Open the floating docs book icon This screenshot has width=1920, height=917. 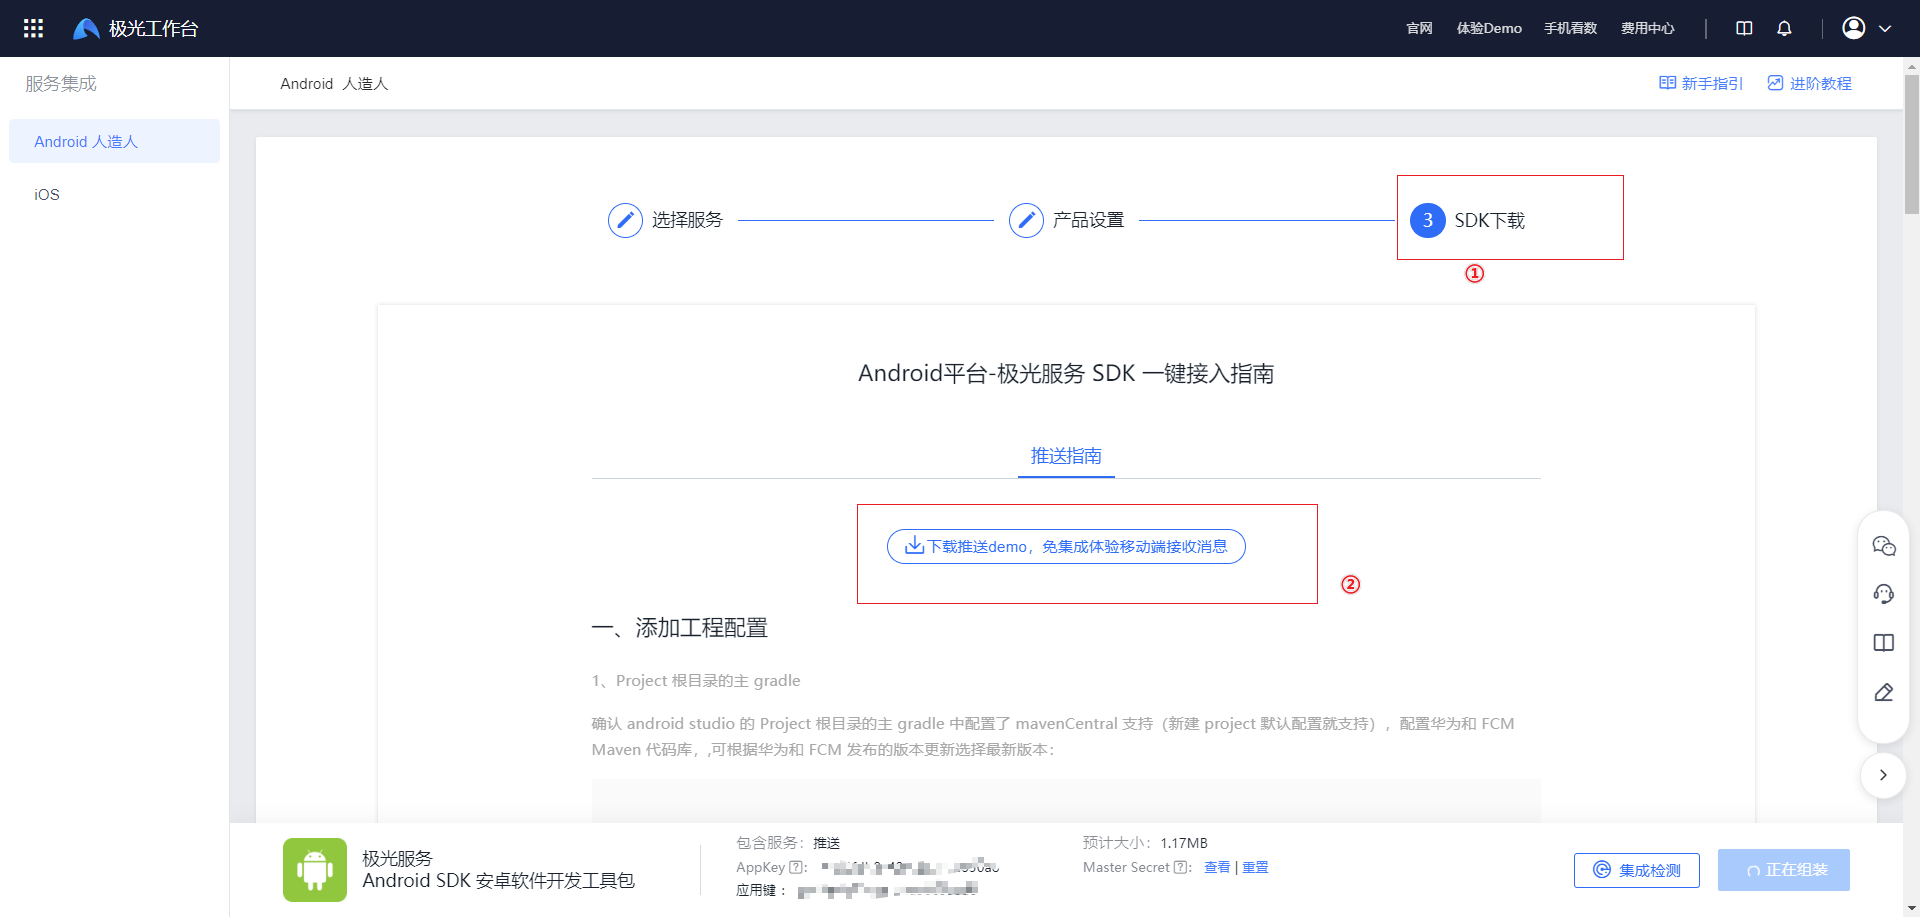tap(1884, 643)
